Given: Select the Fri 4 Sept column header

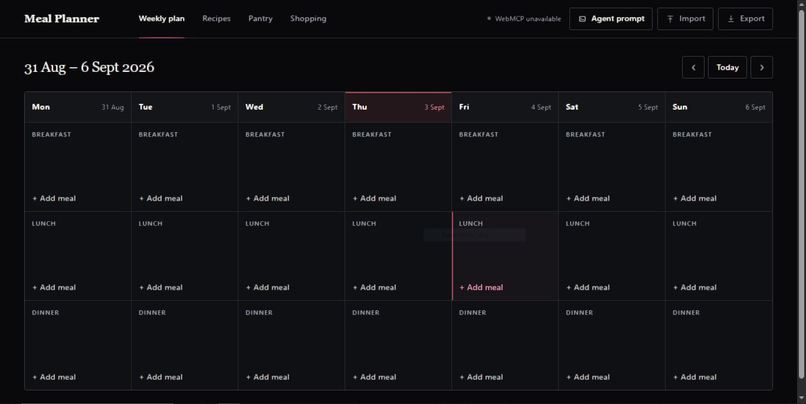Looking at the screenshot, I should [x=505, y=107].
